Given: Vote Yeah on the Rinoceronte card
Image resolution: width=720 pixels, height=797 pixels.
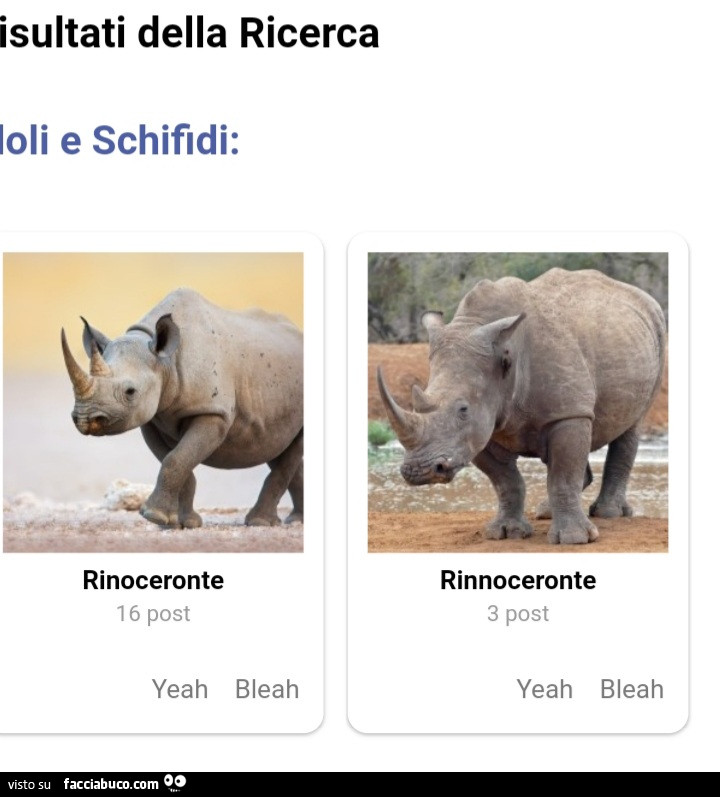Looking at the screenshot, I should [x=180, y=689].
